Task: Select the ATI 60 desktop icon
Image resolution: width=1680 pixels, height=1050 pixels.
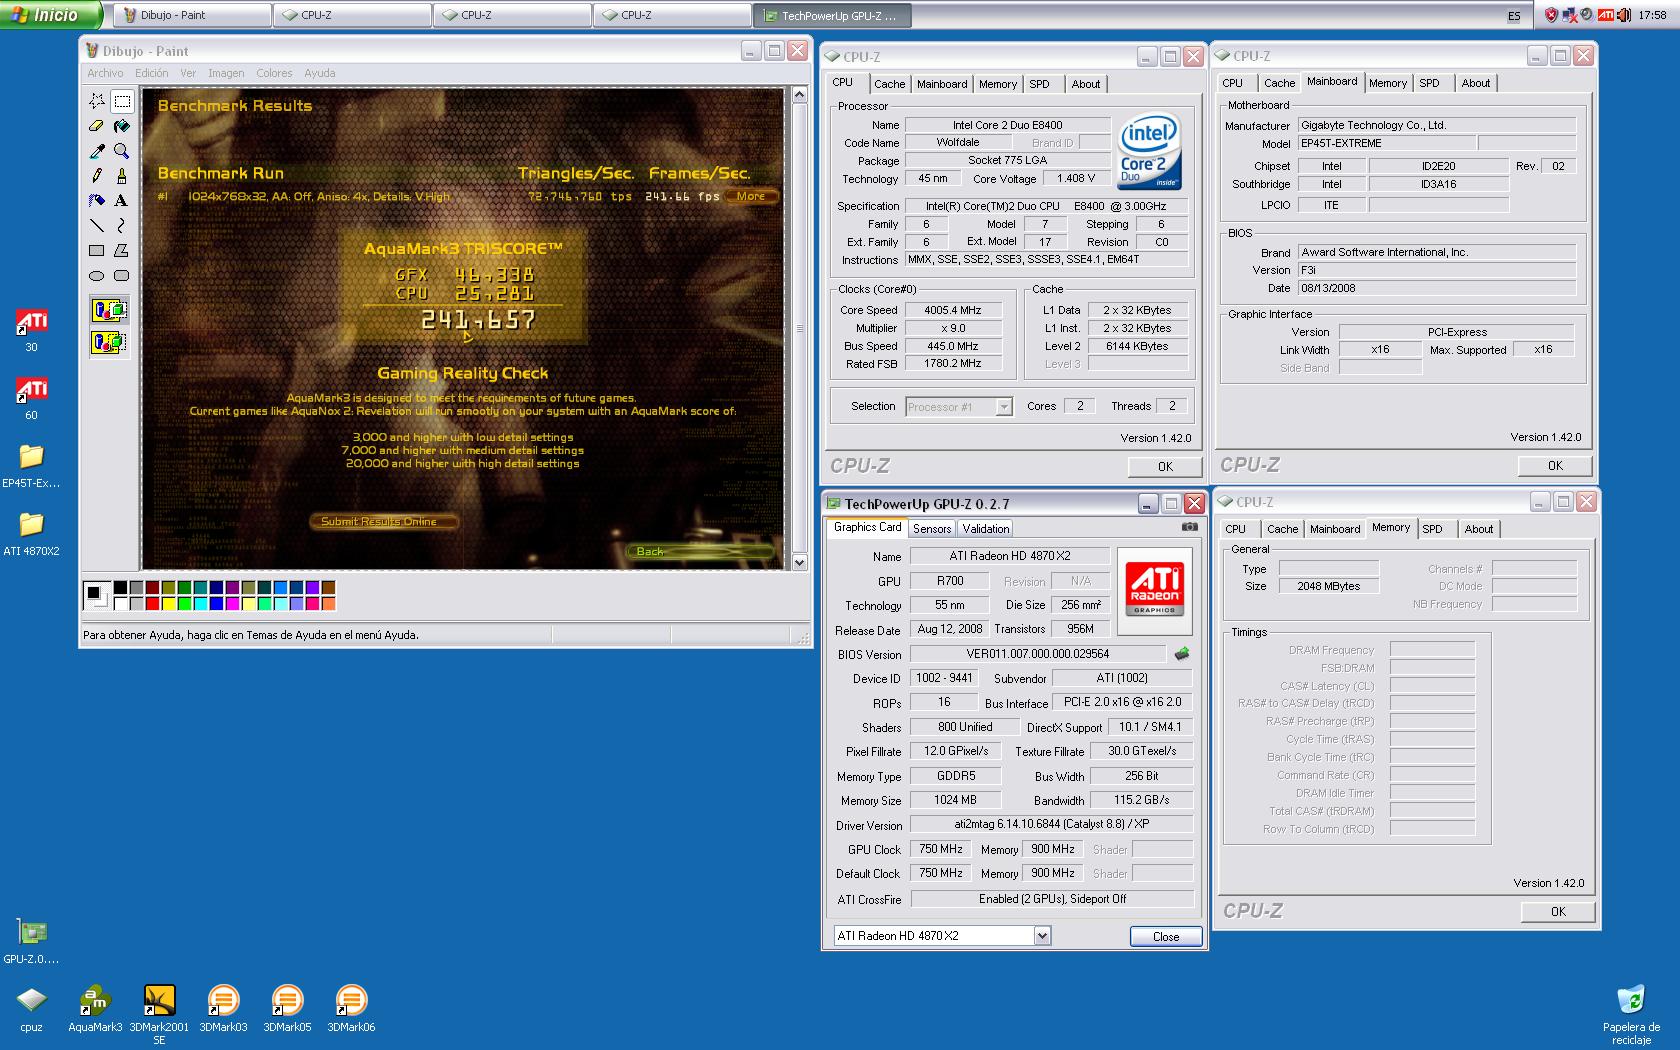Action: 31,398
